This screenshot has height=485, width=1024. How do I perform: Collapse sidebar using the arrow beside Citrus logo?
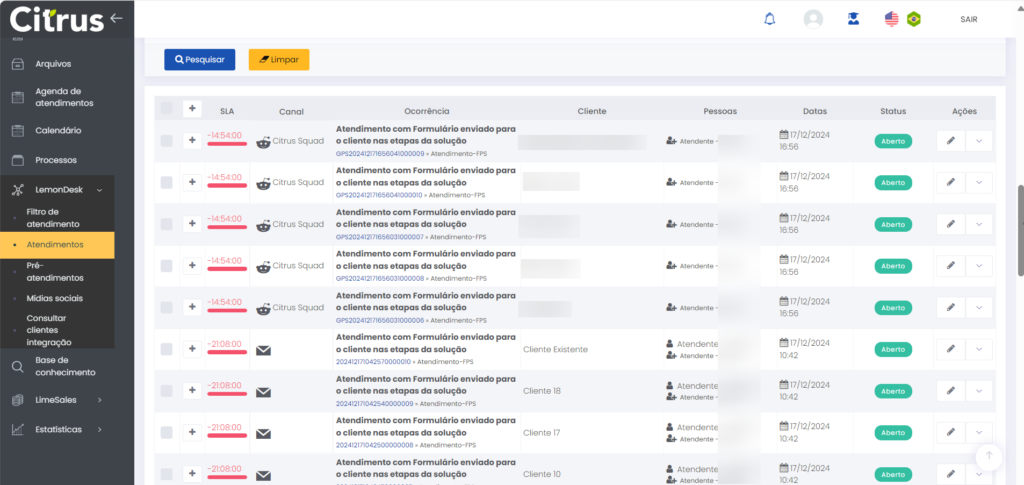pos(117,18)
